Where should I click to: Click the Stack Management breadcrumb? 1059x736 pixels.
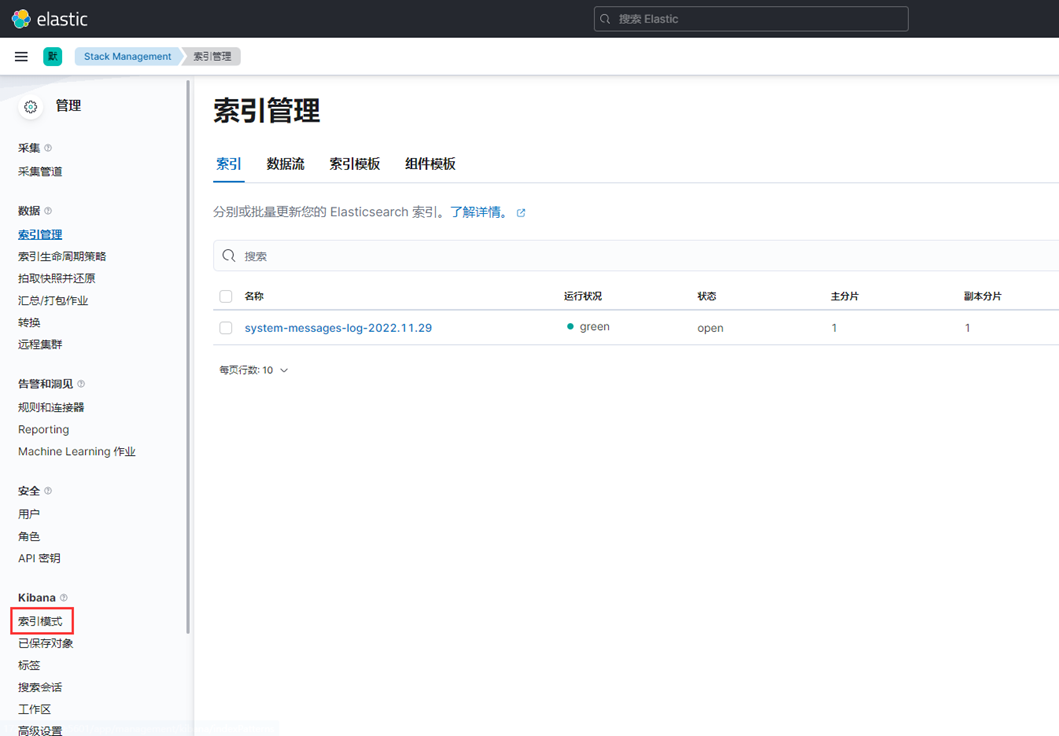click(127, 57)
